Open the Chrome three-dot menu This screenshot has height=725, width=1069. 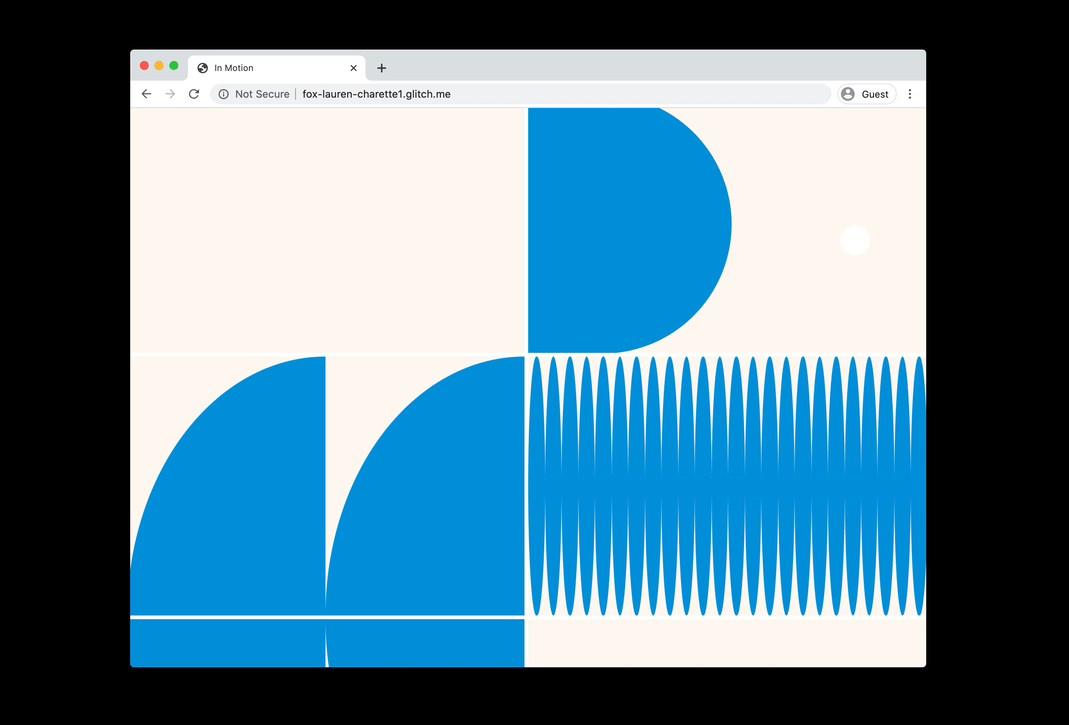tap(909, 94)
